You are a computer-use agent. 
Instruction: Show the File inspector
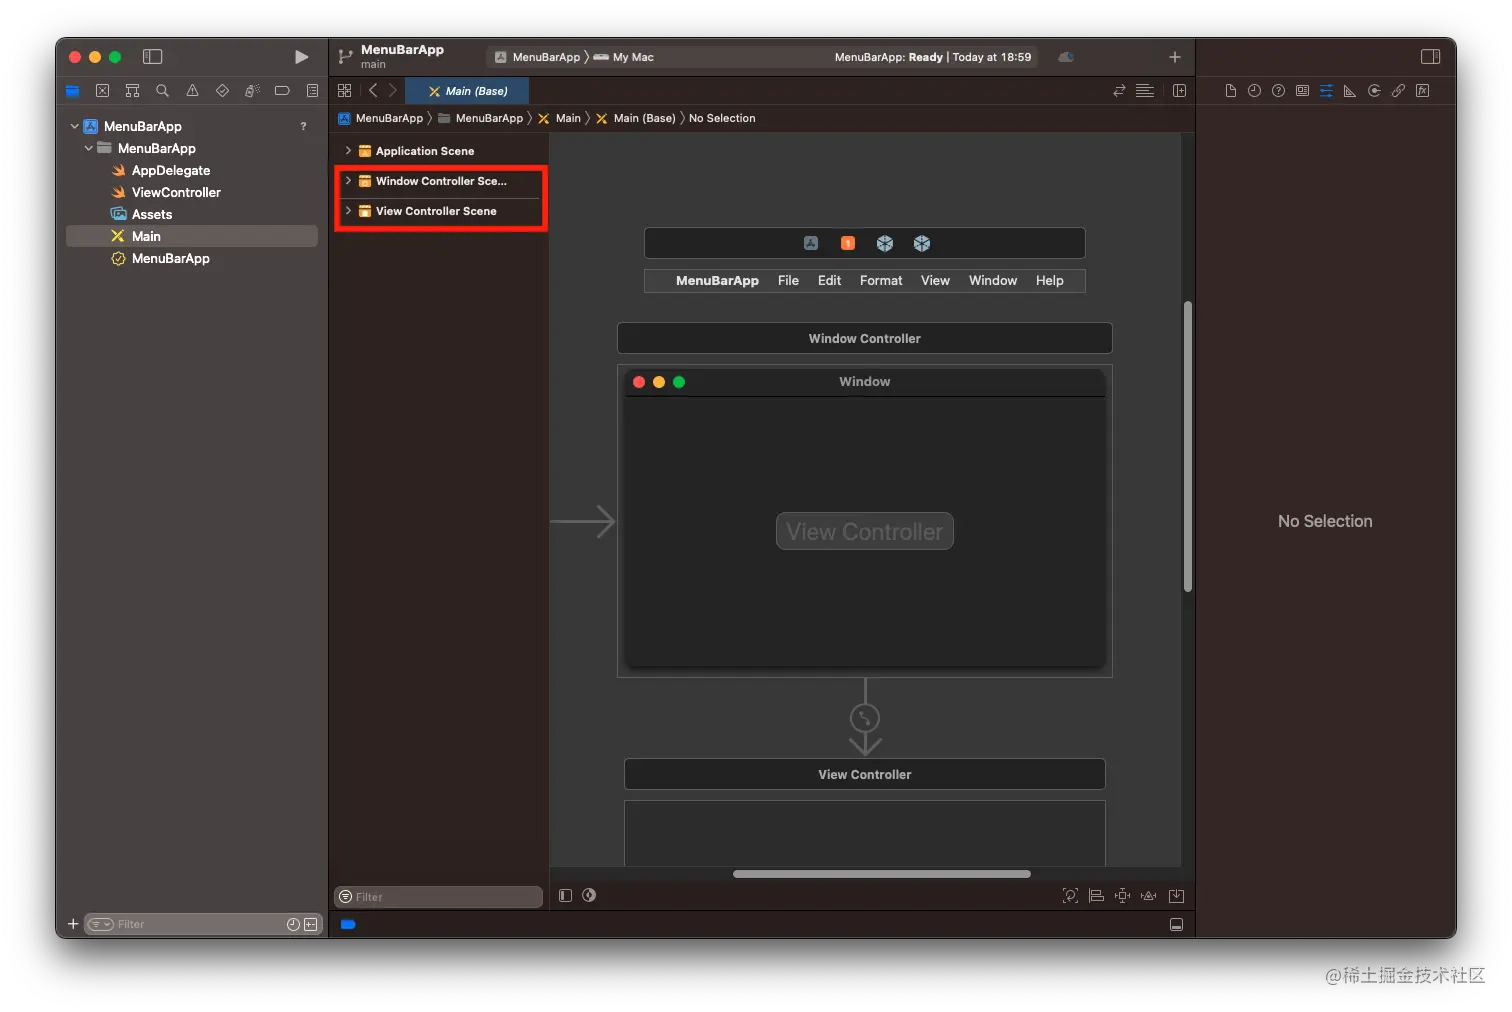pos(1230,91)
